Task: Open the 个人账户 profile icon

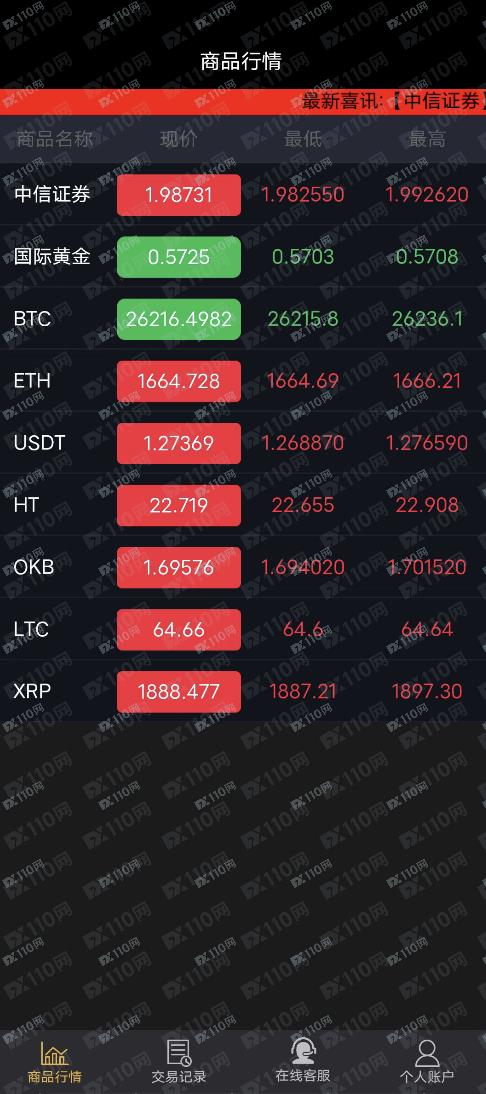Action: coord(427,1053)
